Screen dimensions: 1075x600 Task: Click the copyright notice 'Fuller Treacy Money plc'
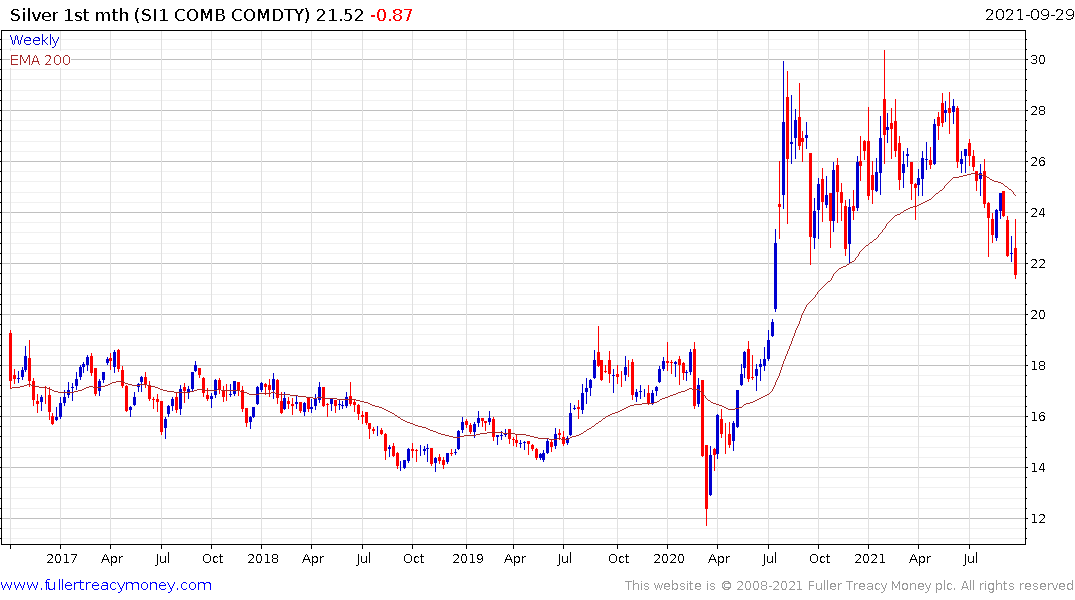[x=882, y=586]
